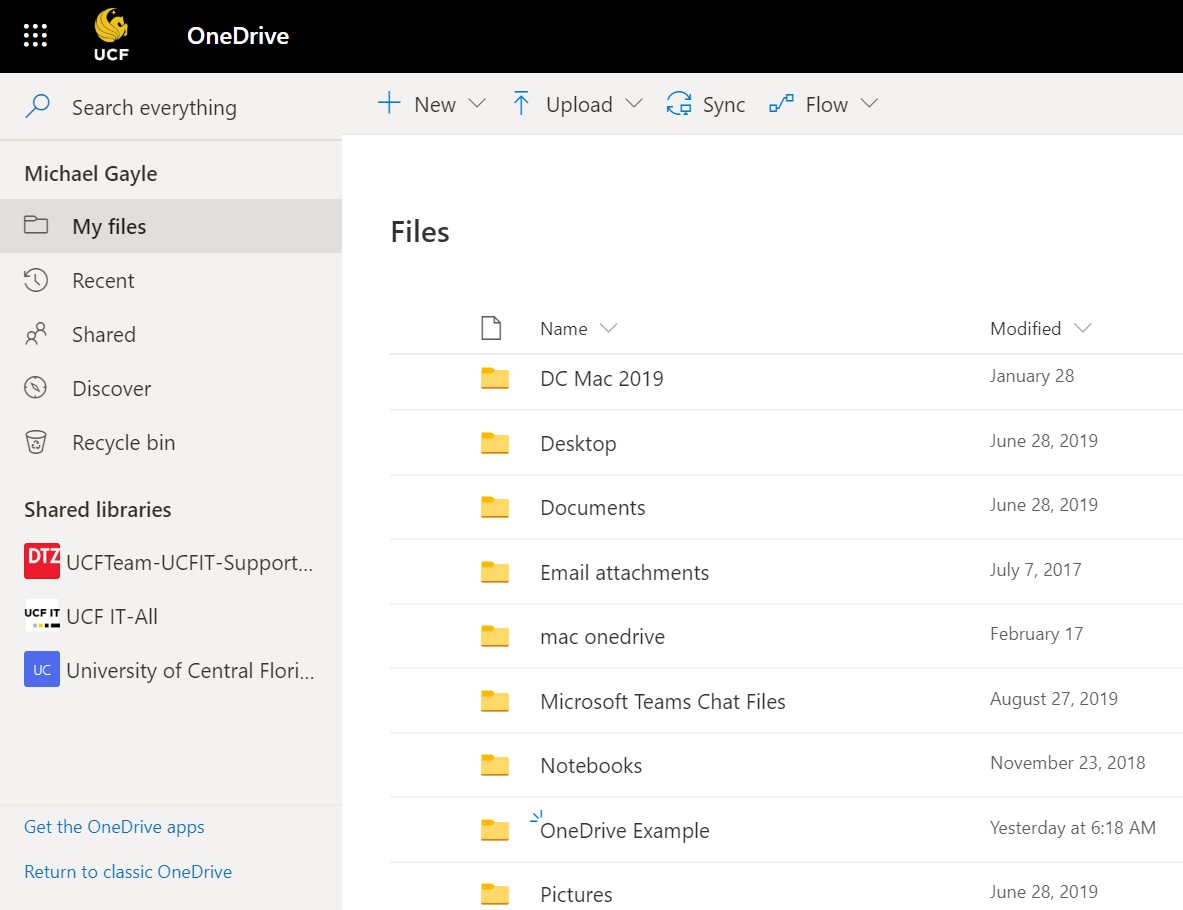The width and height of the screenshot is (1183, 910).
Task: Click Get the OneDrive apps link
Action: coord(114,827)
